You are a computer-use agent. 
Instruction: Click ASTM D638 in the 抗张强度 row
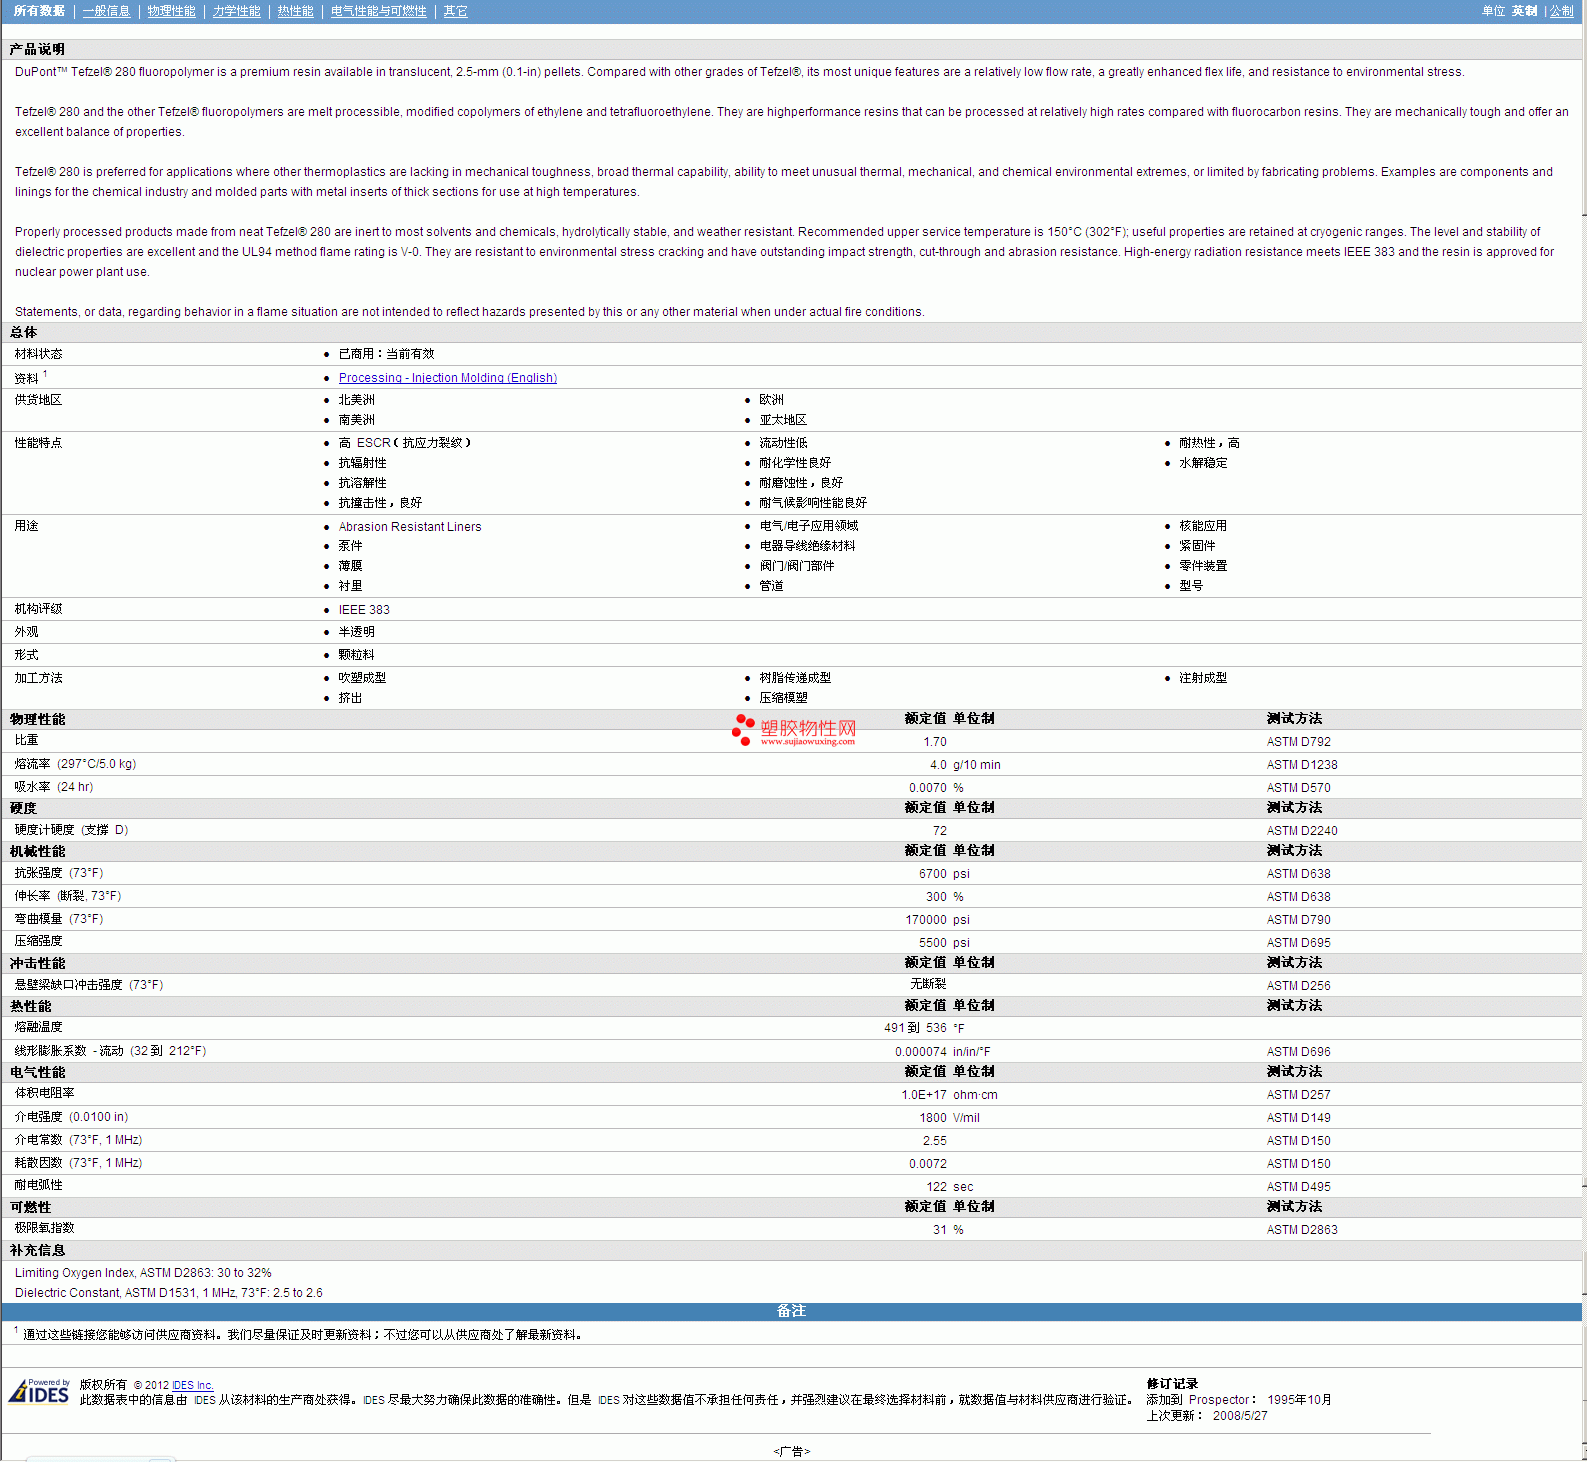pyautogui.click(x=1298, y=874)
